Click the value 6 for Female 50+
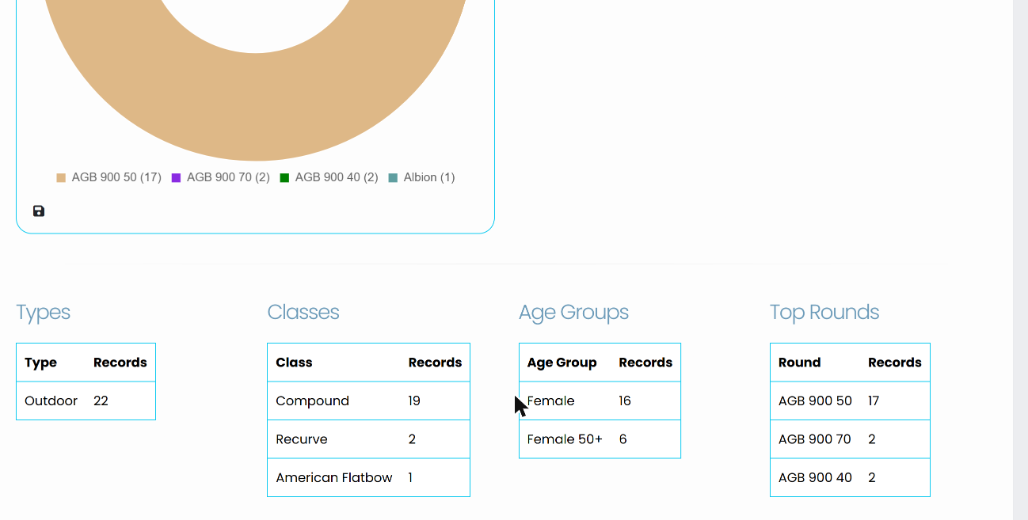The height and width of the screenshot is (520, 1028). (623, 439)
